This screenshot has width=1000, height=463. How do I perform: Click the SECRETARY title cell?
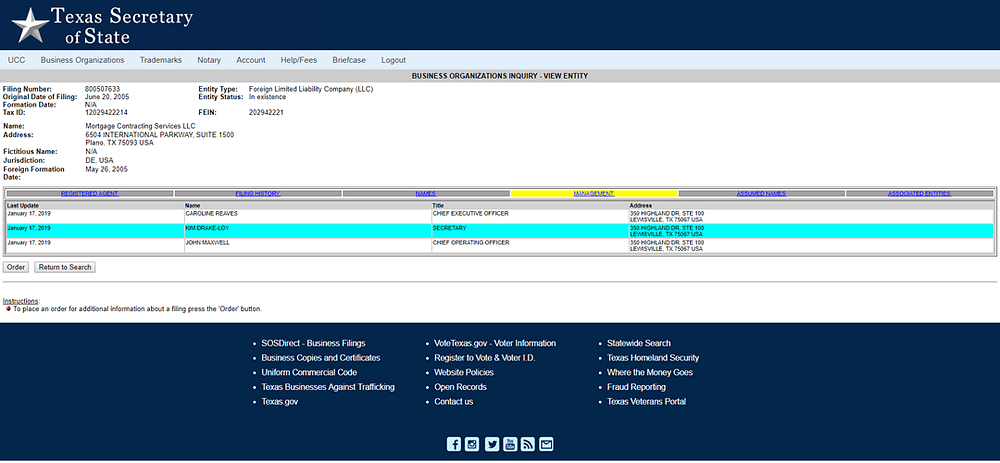tap(530, 232)
